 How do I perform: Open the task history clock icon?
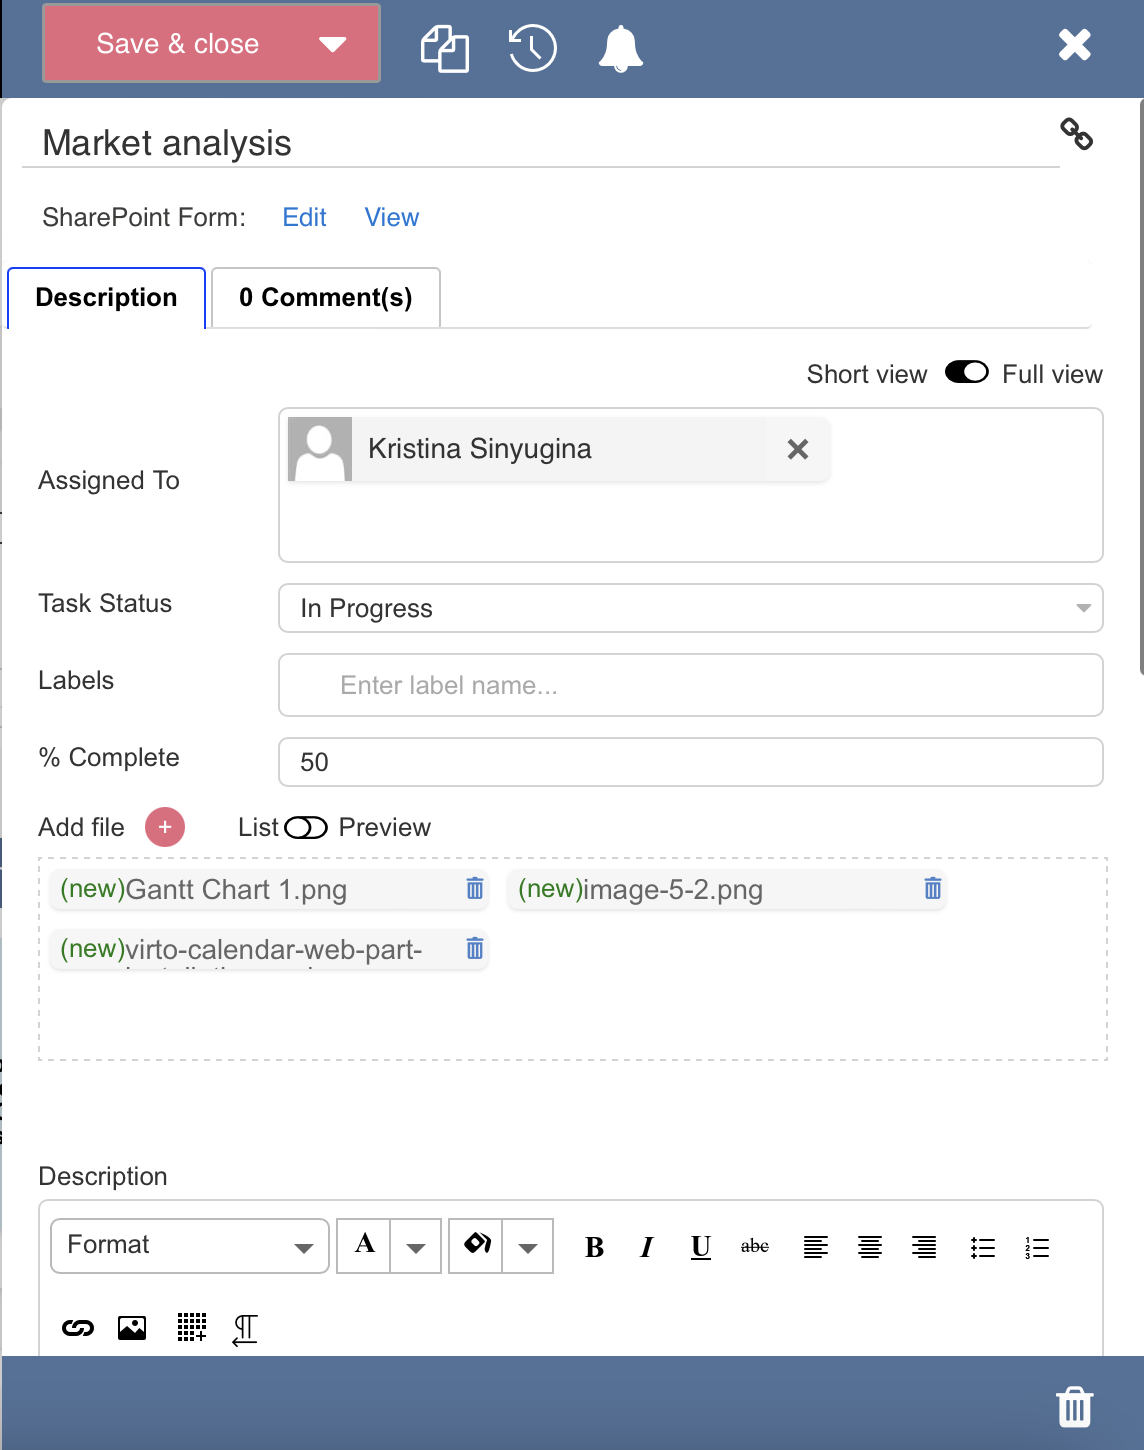pyautogui.click(x=532, y=48)
